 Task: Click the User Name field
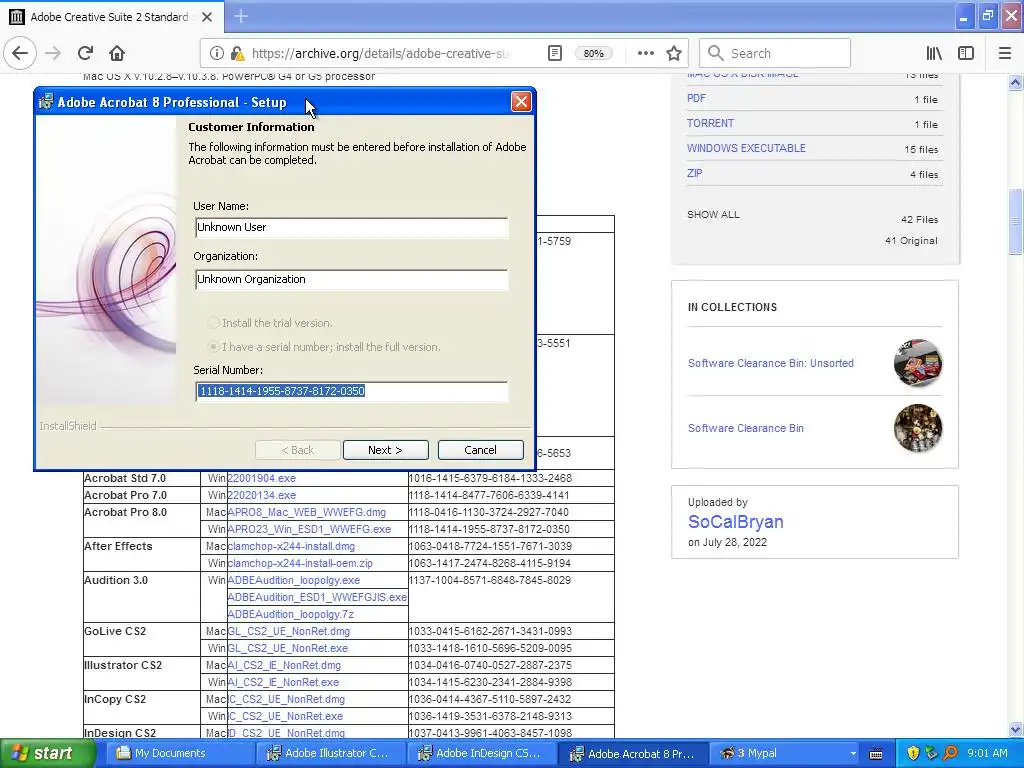[351, 227]
